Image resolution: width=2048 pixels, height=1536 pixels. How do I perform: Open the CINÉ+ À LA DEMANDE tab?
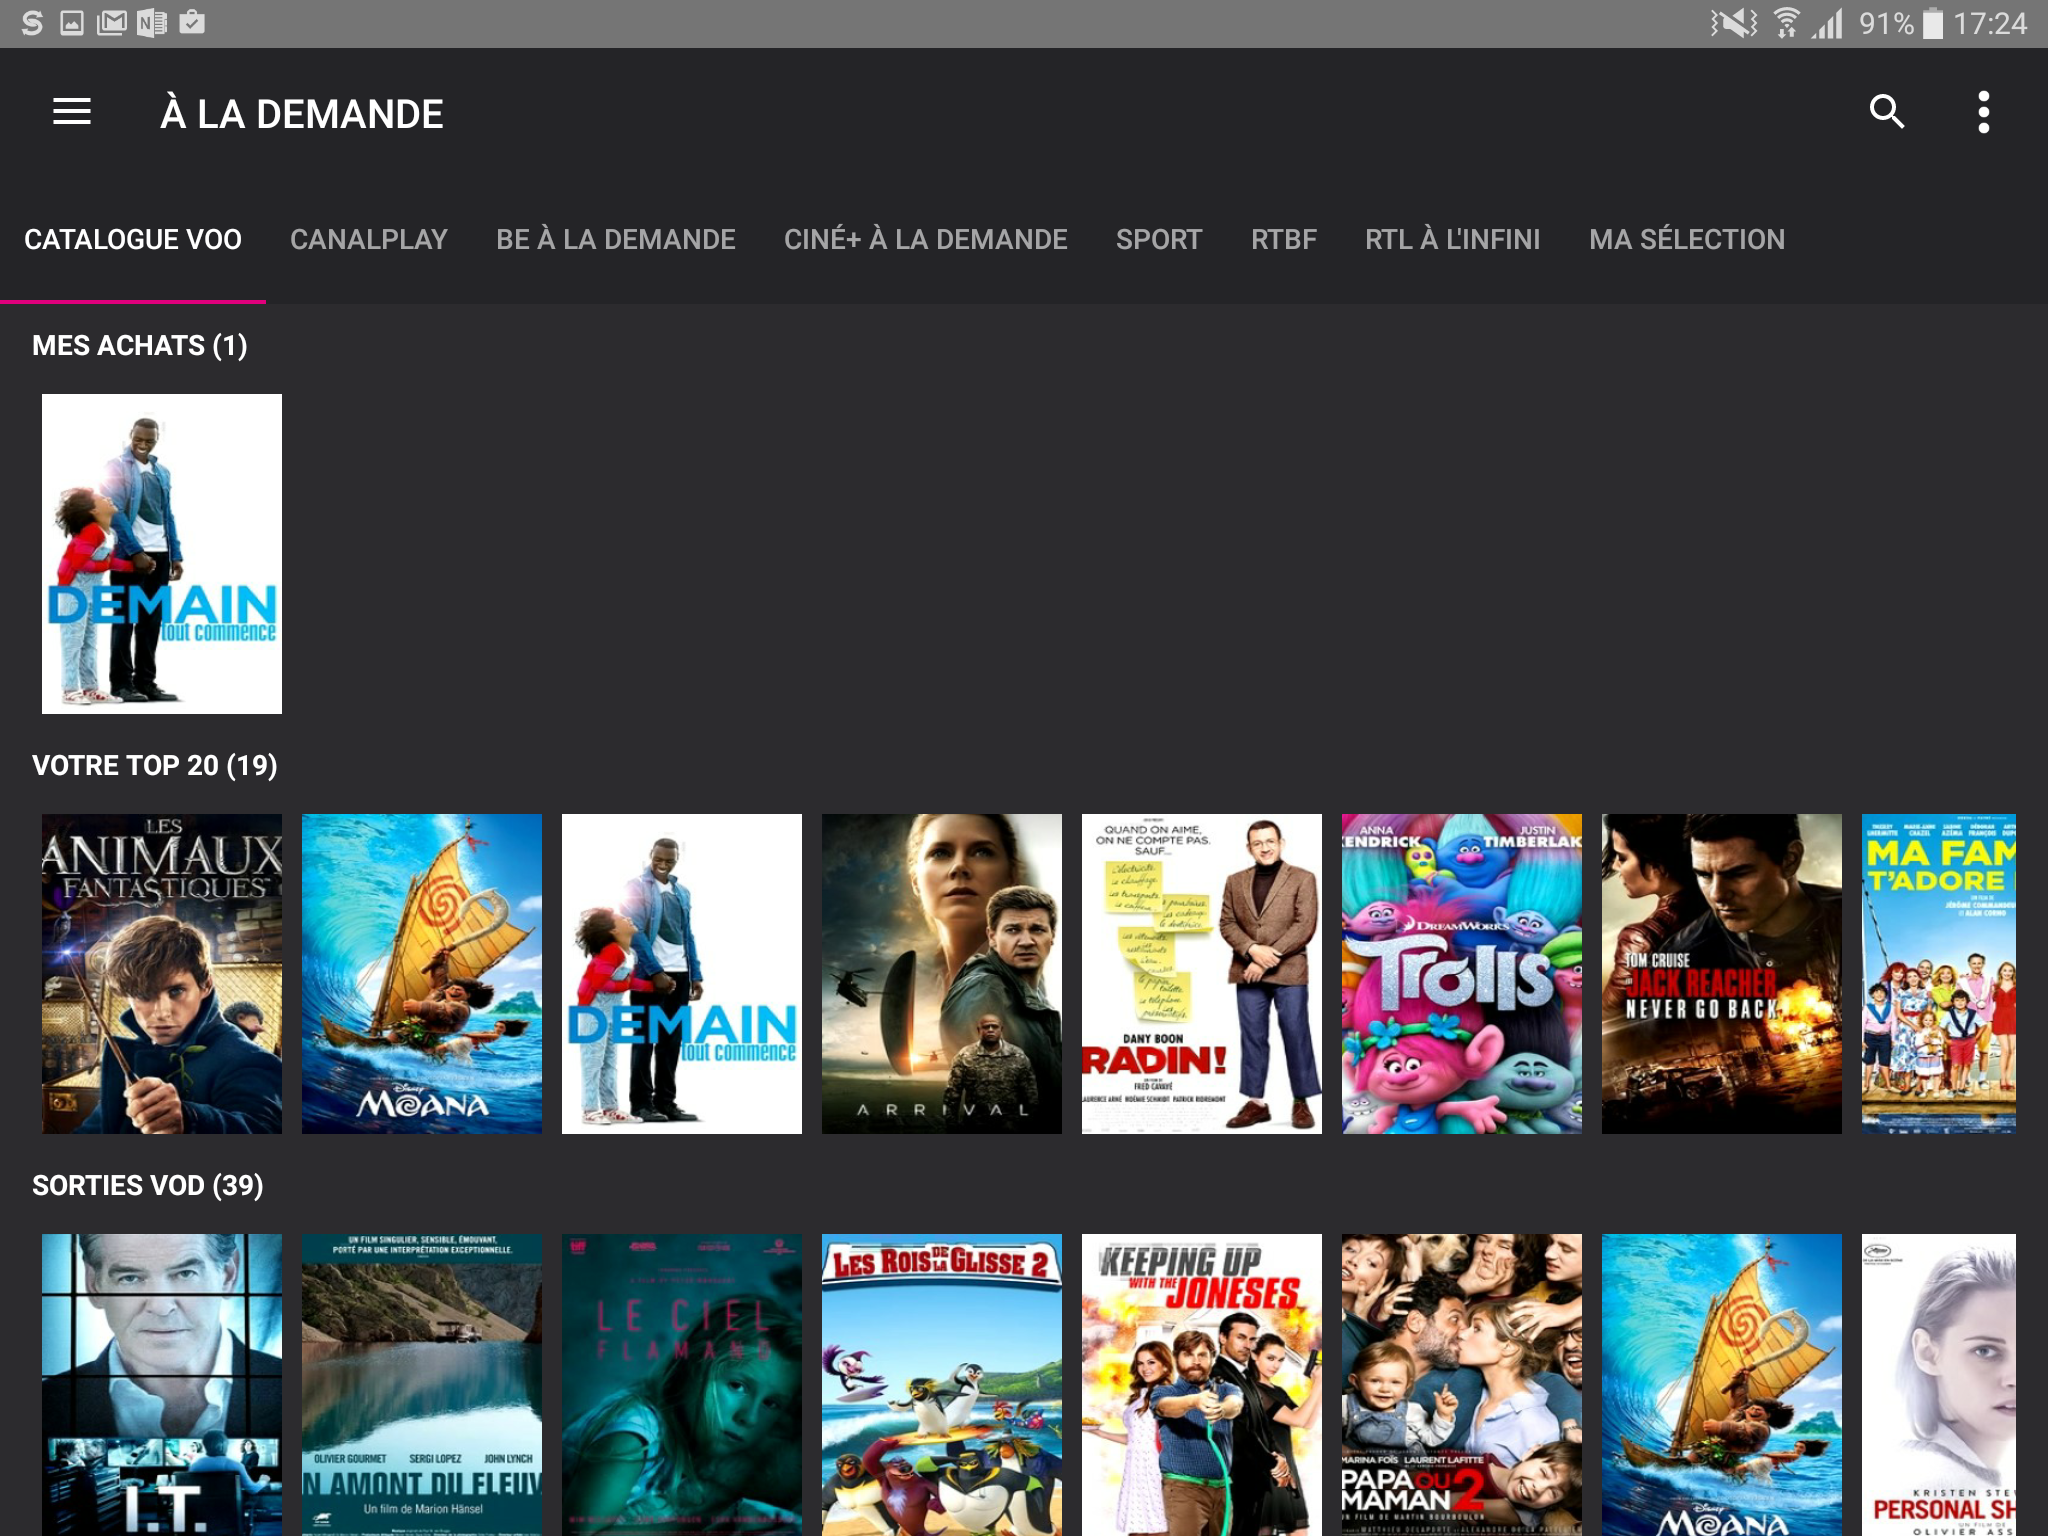[x=925, y=240]
